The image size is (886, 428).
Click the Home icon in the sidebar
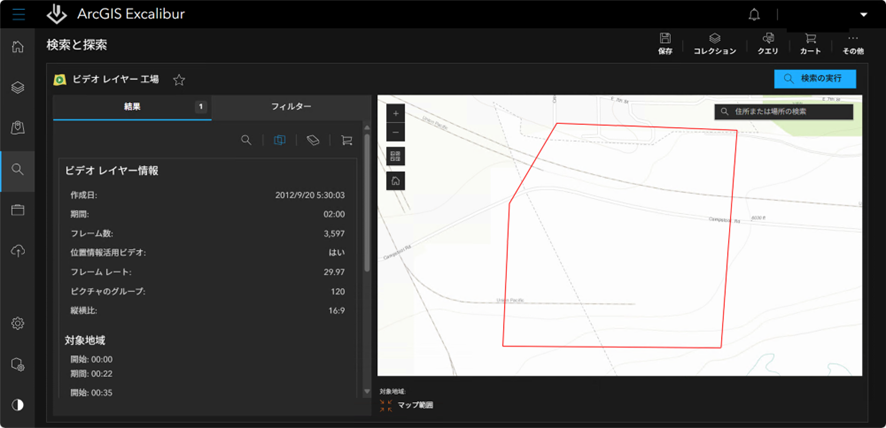pos(17,47)
